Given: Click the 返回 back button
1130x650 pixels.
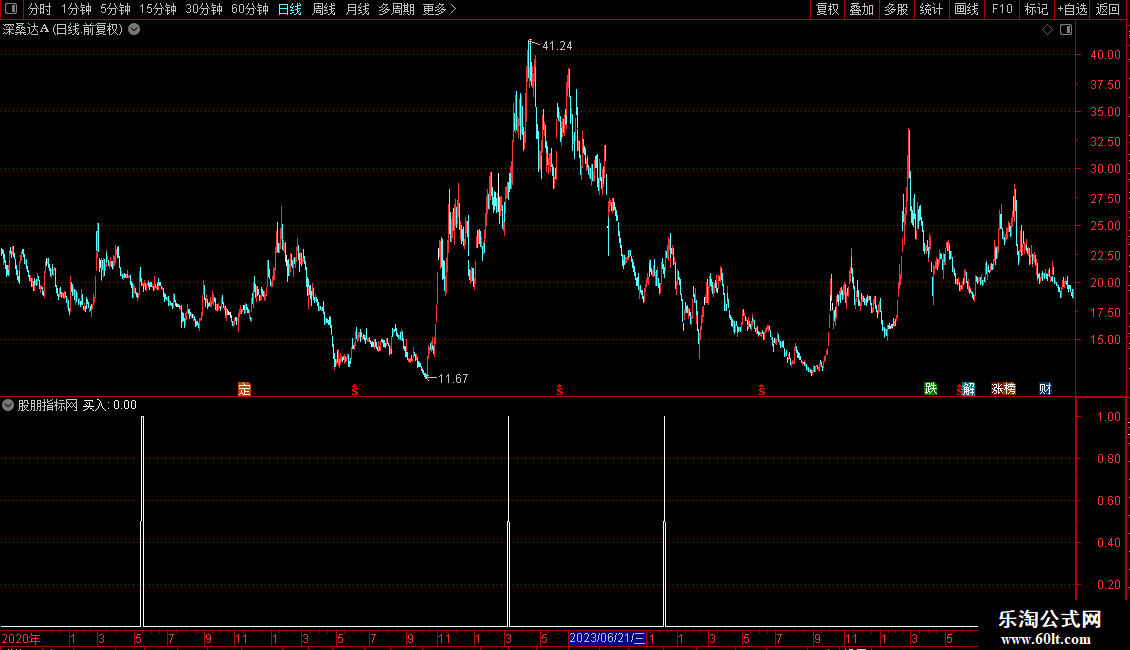Looking at the screenshot, I should click(x=1108, y=9).
